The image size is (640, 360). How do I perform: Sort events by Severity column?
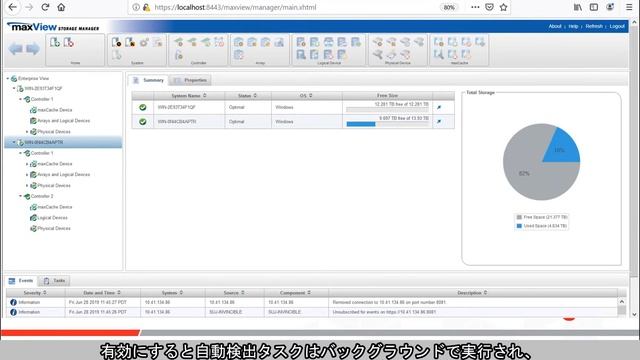35,293
